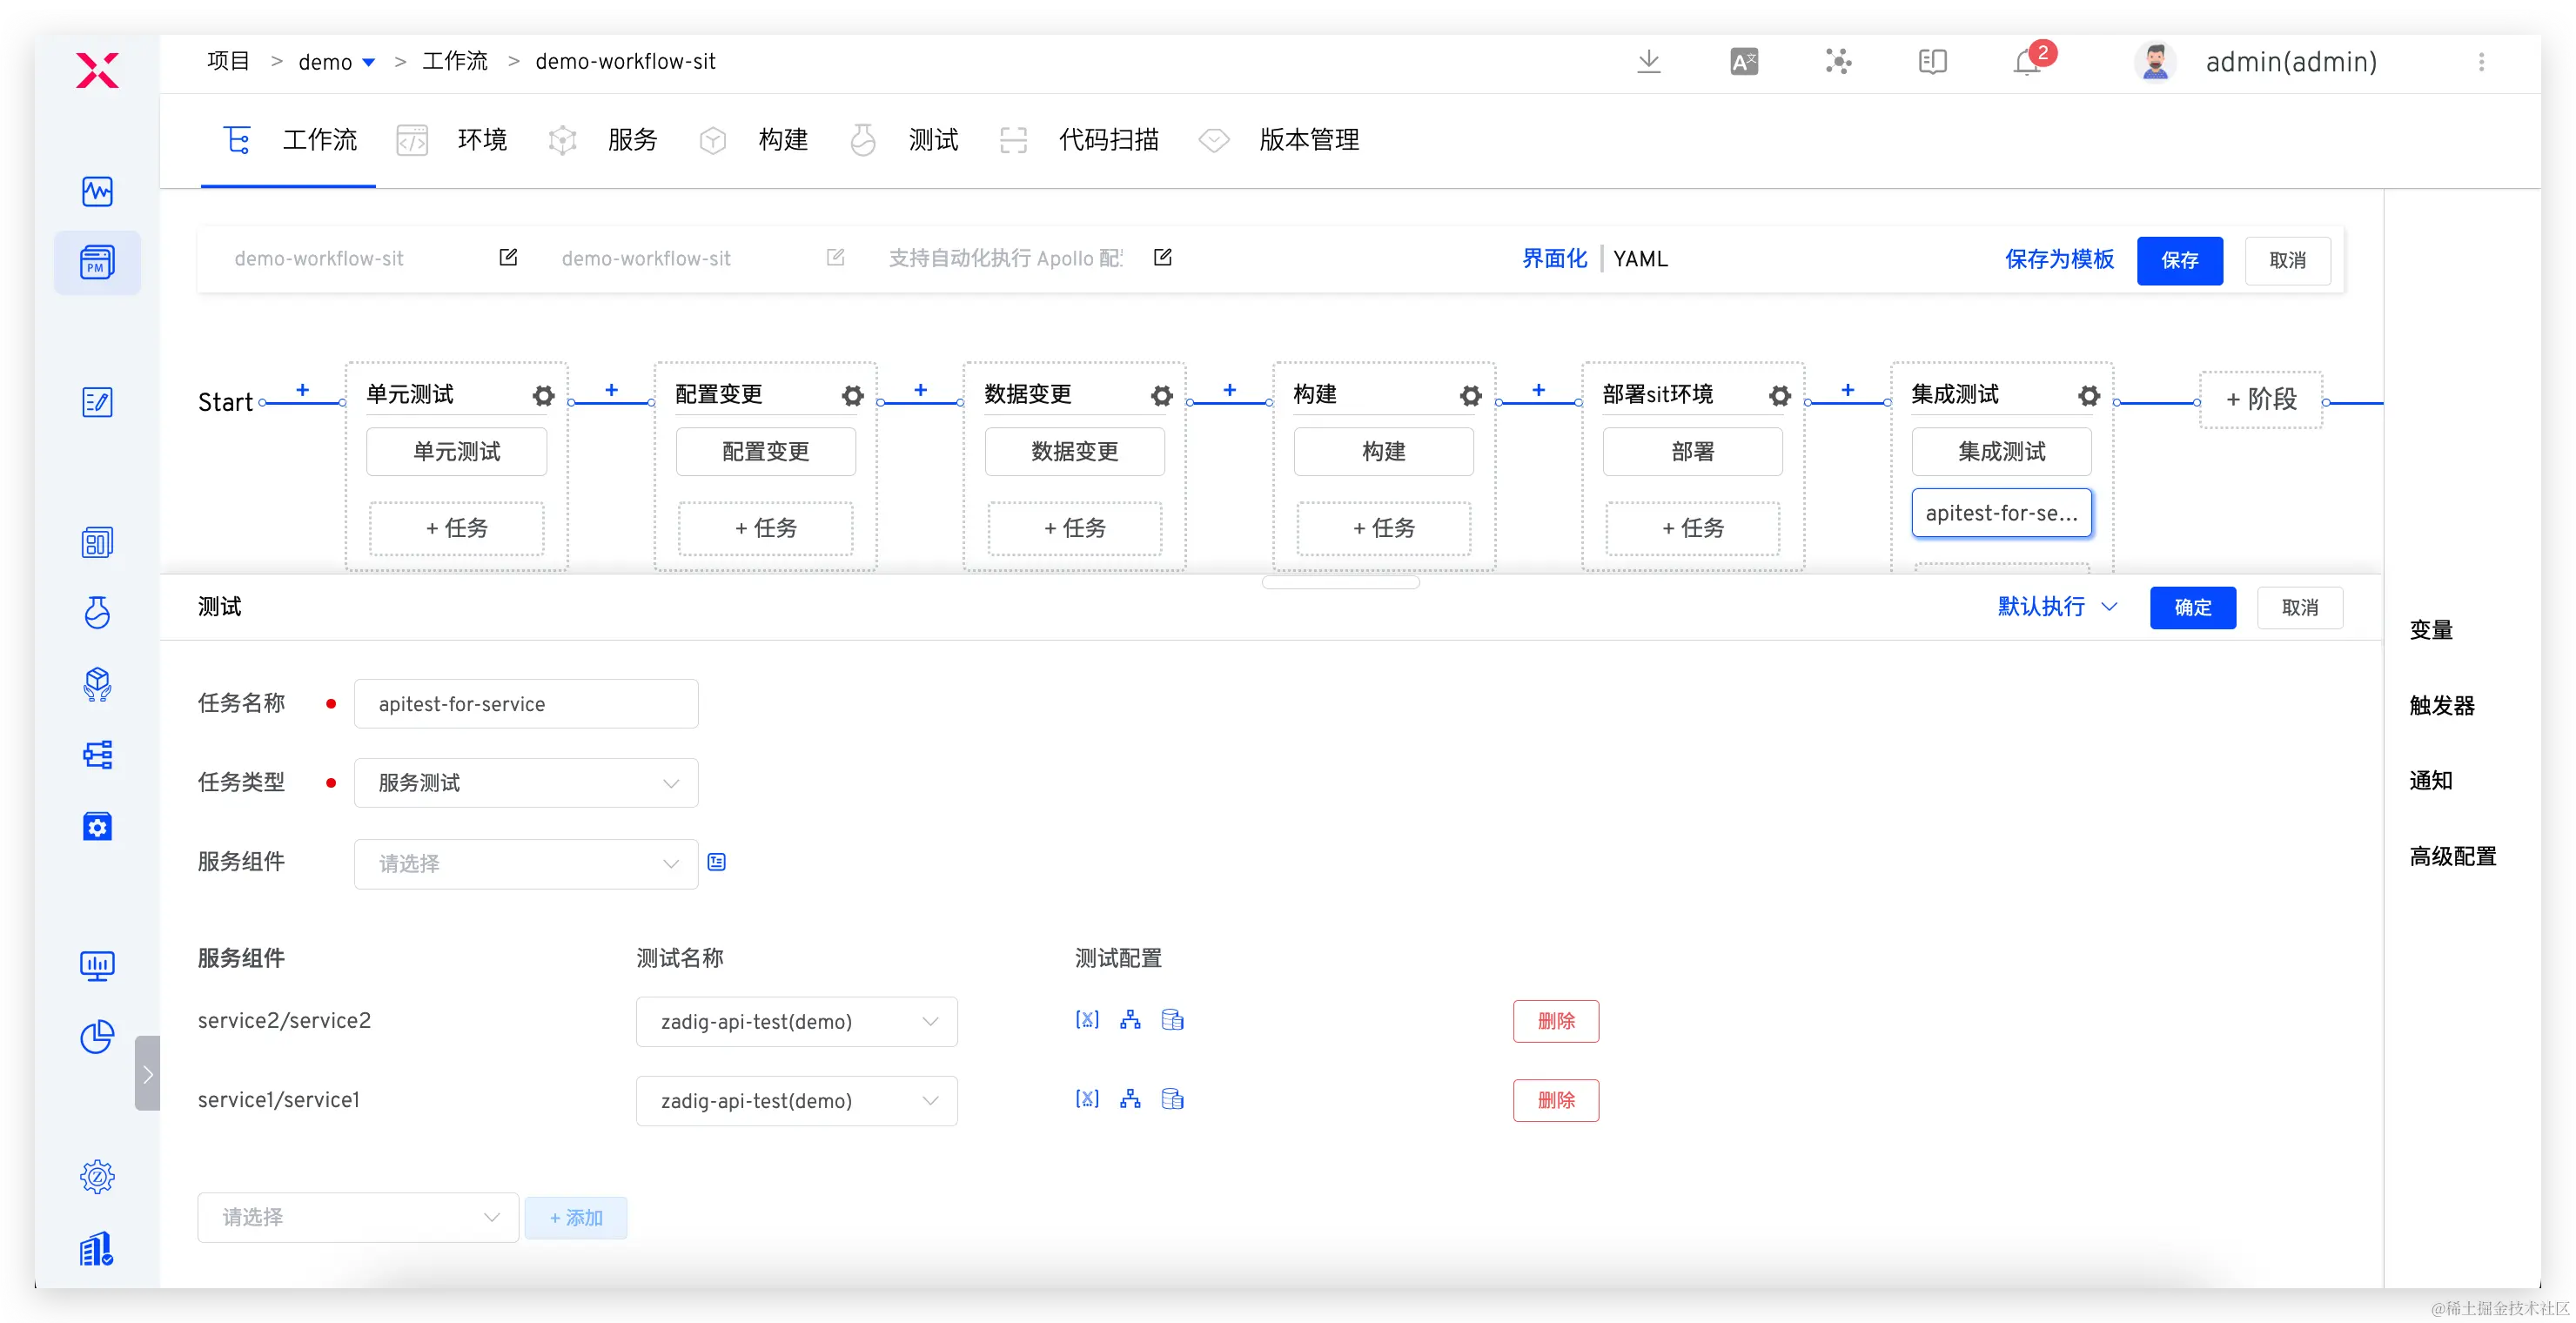This screenshot has height=1323, width=2576.
Task: Open the gear settings for 单元测试 stage
Action: click(543, 395)
